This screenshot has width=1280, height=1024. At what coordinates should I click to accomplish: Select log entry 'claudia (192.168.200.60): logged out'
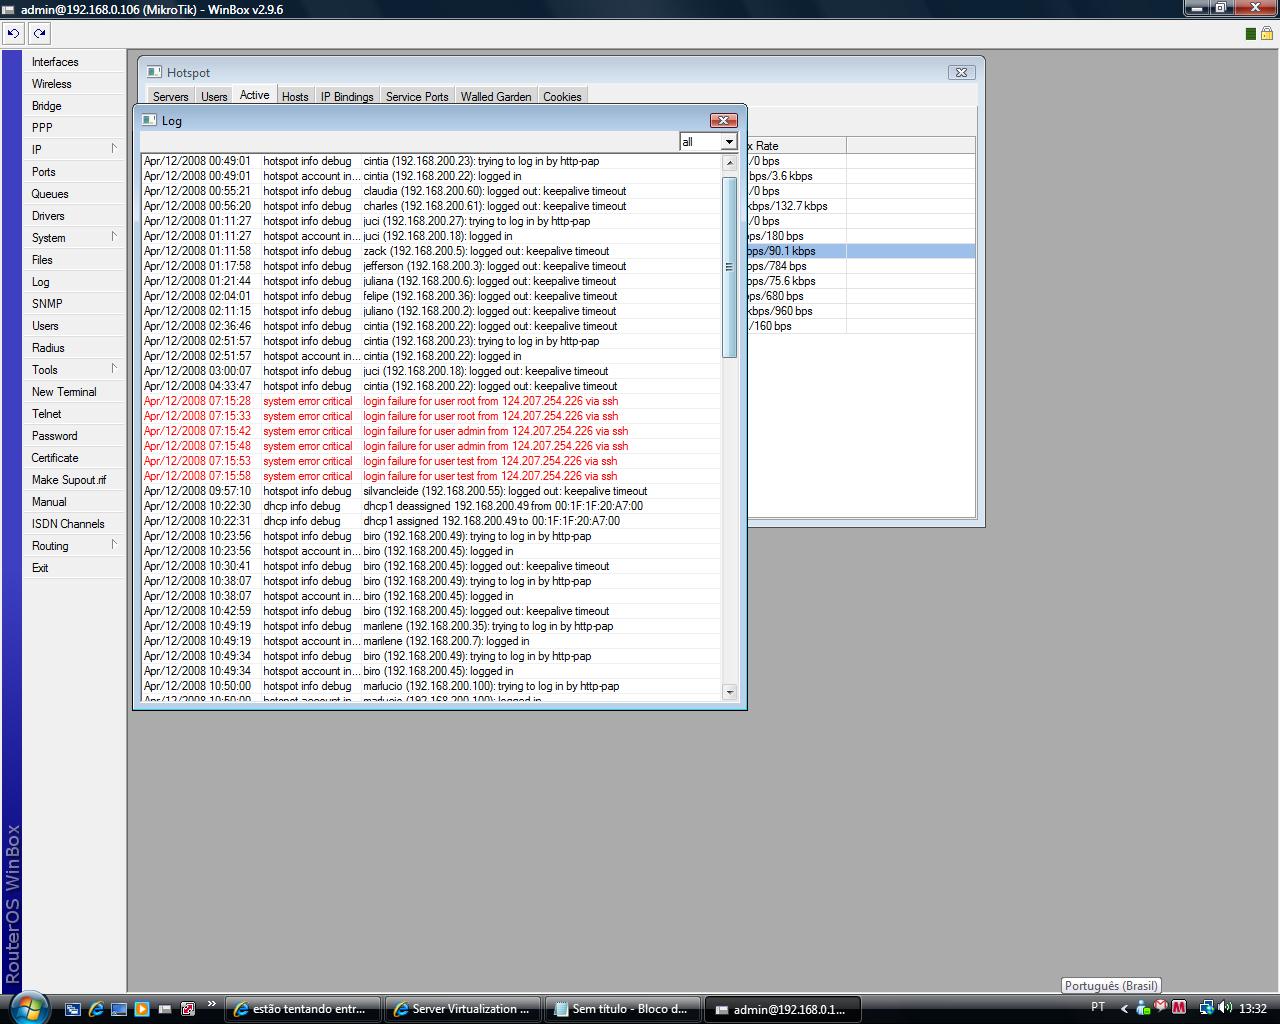tap(431, 191)
